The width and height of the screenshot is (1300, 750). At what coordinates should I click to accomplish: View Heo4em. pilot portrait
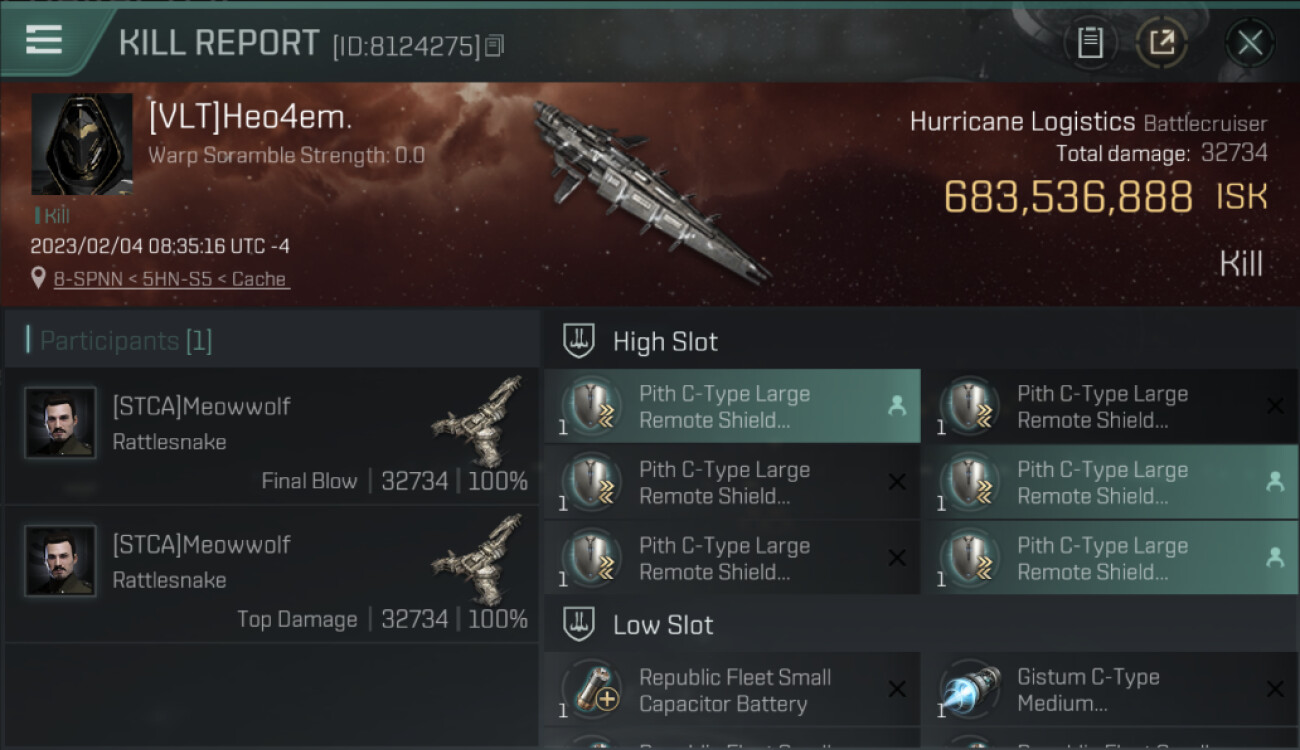point(82,144)
